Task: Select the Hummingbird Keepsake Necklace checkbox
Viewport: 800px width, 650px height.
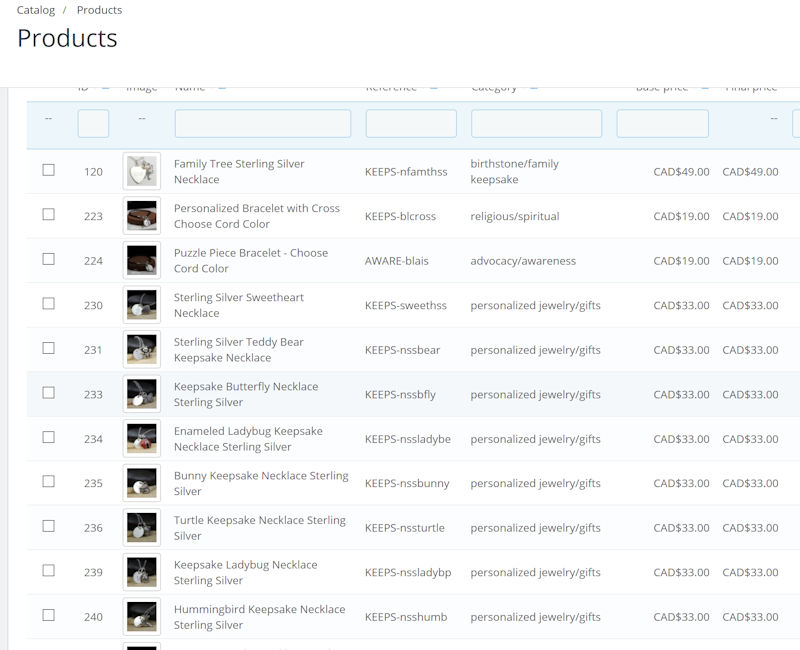Action: pyautogui.click(x=48, y=615)
